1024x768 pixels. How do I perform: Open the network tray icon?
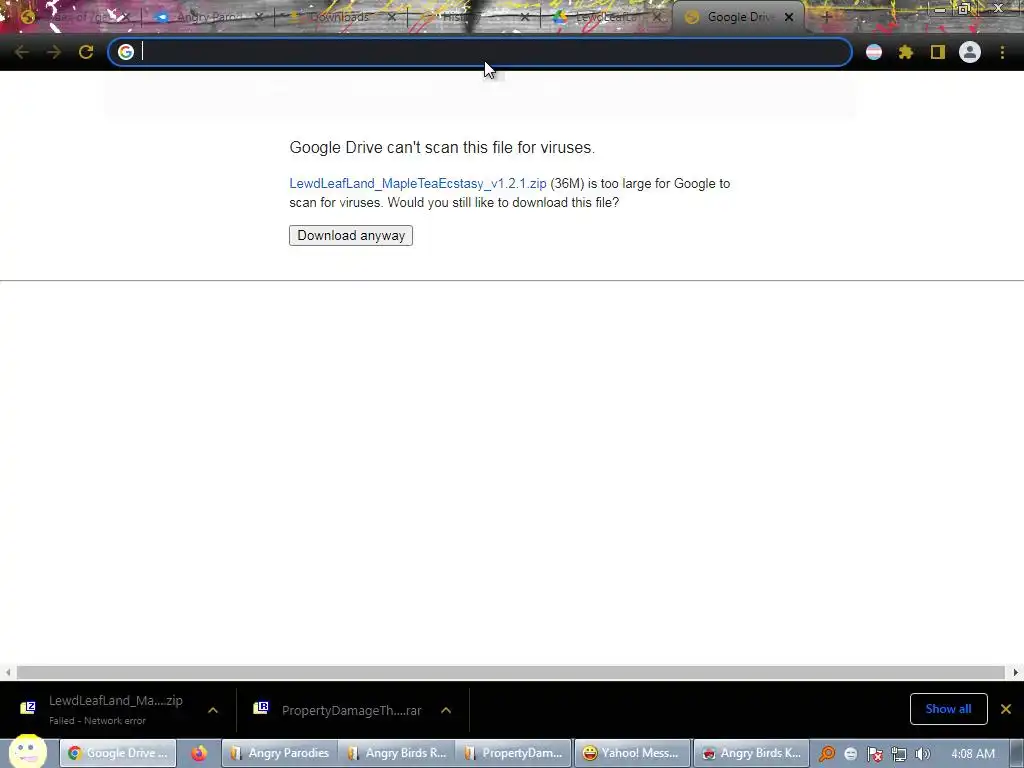pos(899,754)
